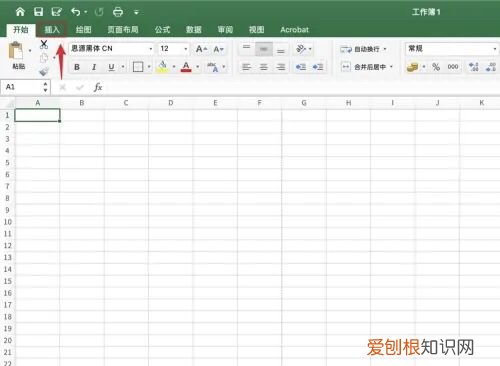Click the fx insert function icon

[x=98, y=87]
